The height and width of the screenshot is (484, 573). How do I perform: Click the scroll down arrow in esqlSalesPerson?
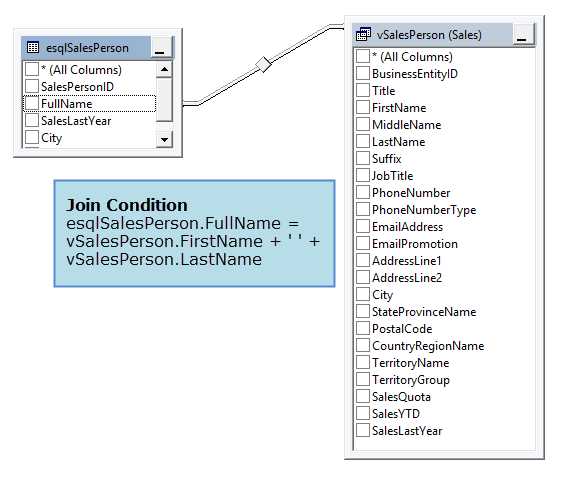pyautogui.click(x=164, y=139)
